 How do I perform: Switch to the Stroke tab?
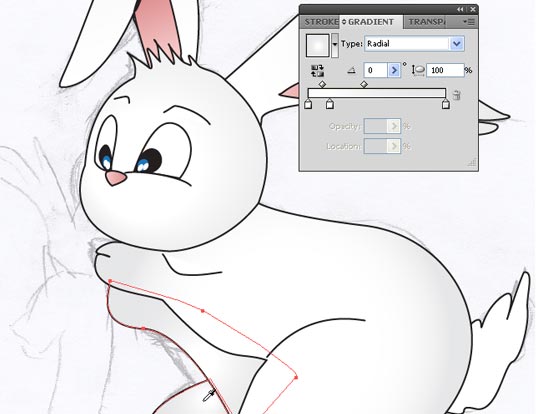[321, 22]
